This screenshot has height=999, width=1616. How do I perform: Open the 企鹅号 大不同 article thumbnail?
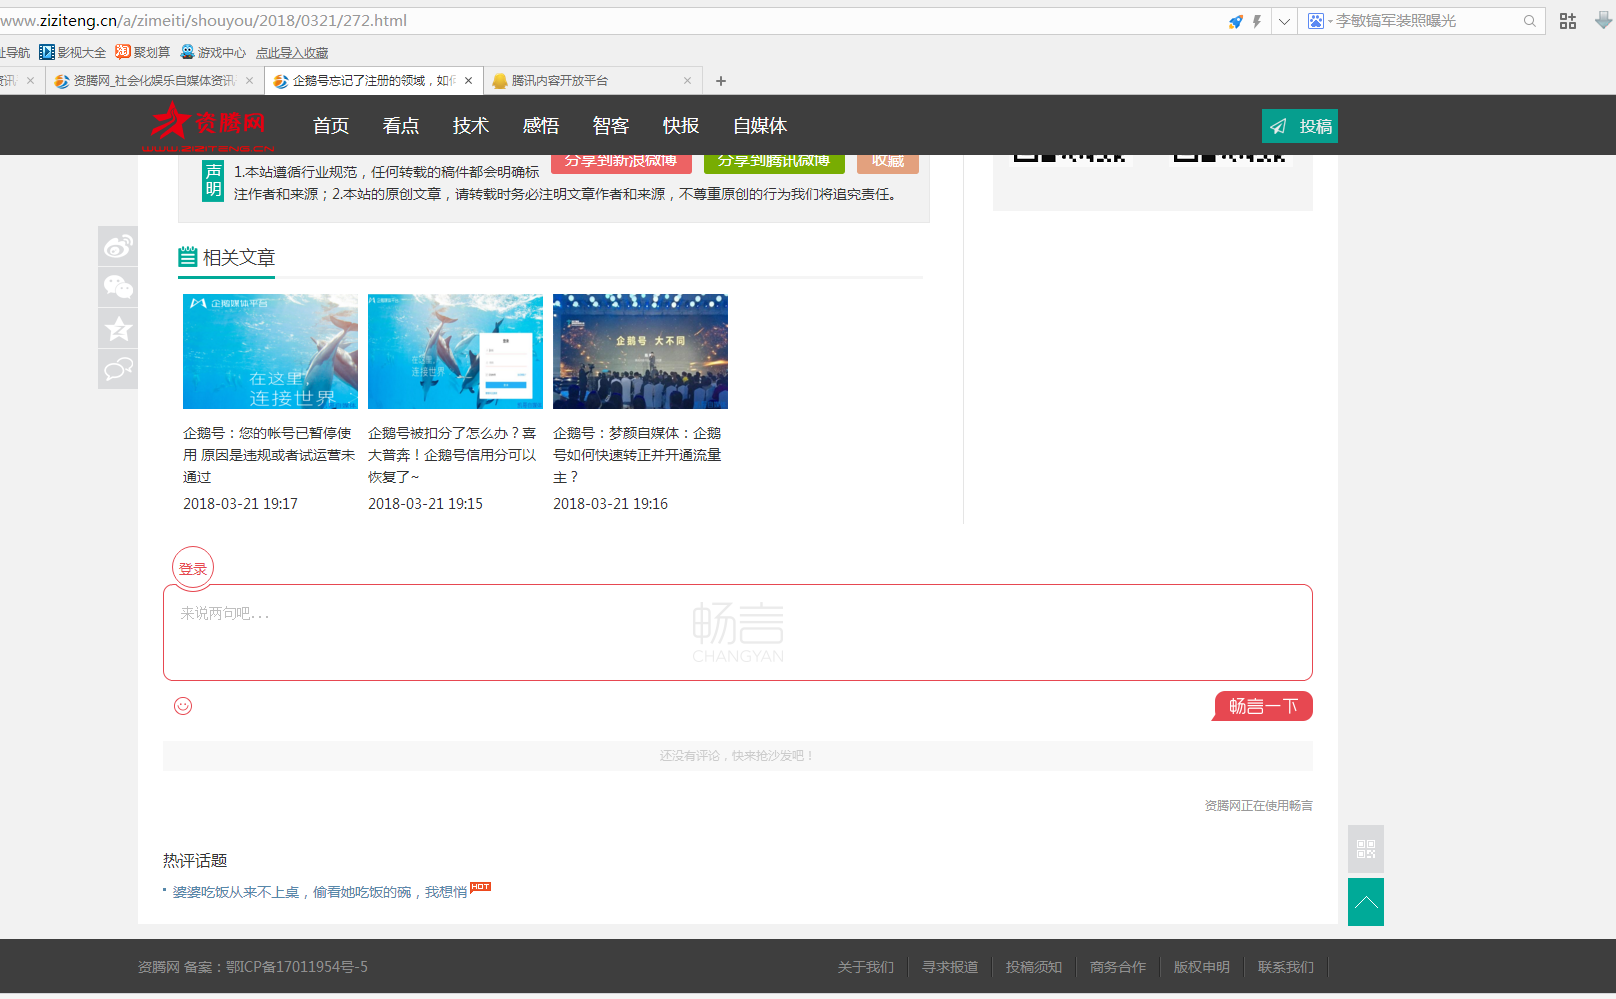(640, 351)
